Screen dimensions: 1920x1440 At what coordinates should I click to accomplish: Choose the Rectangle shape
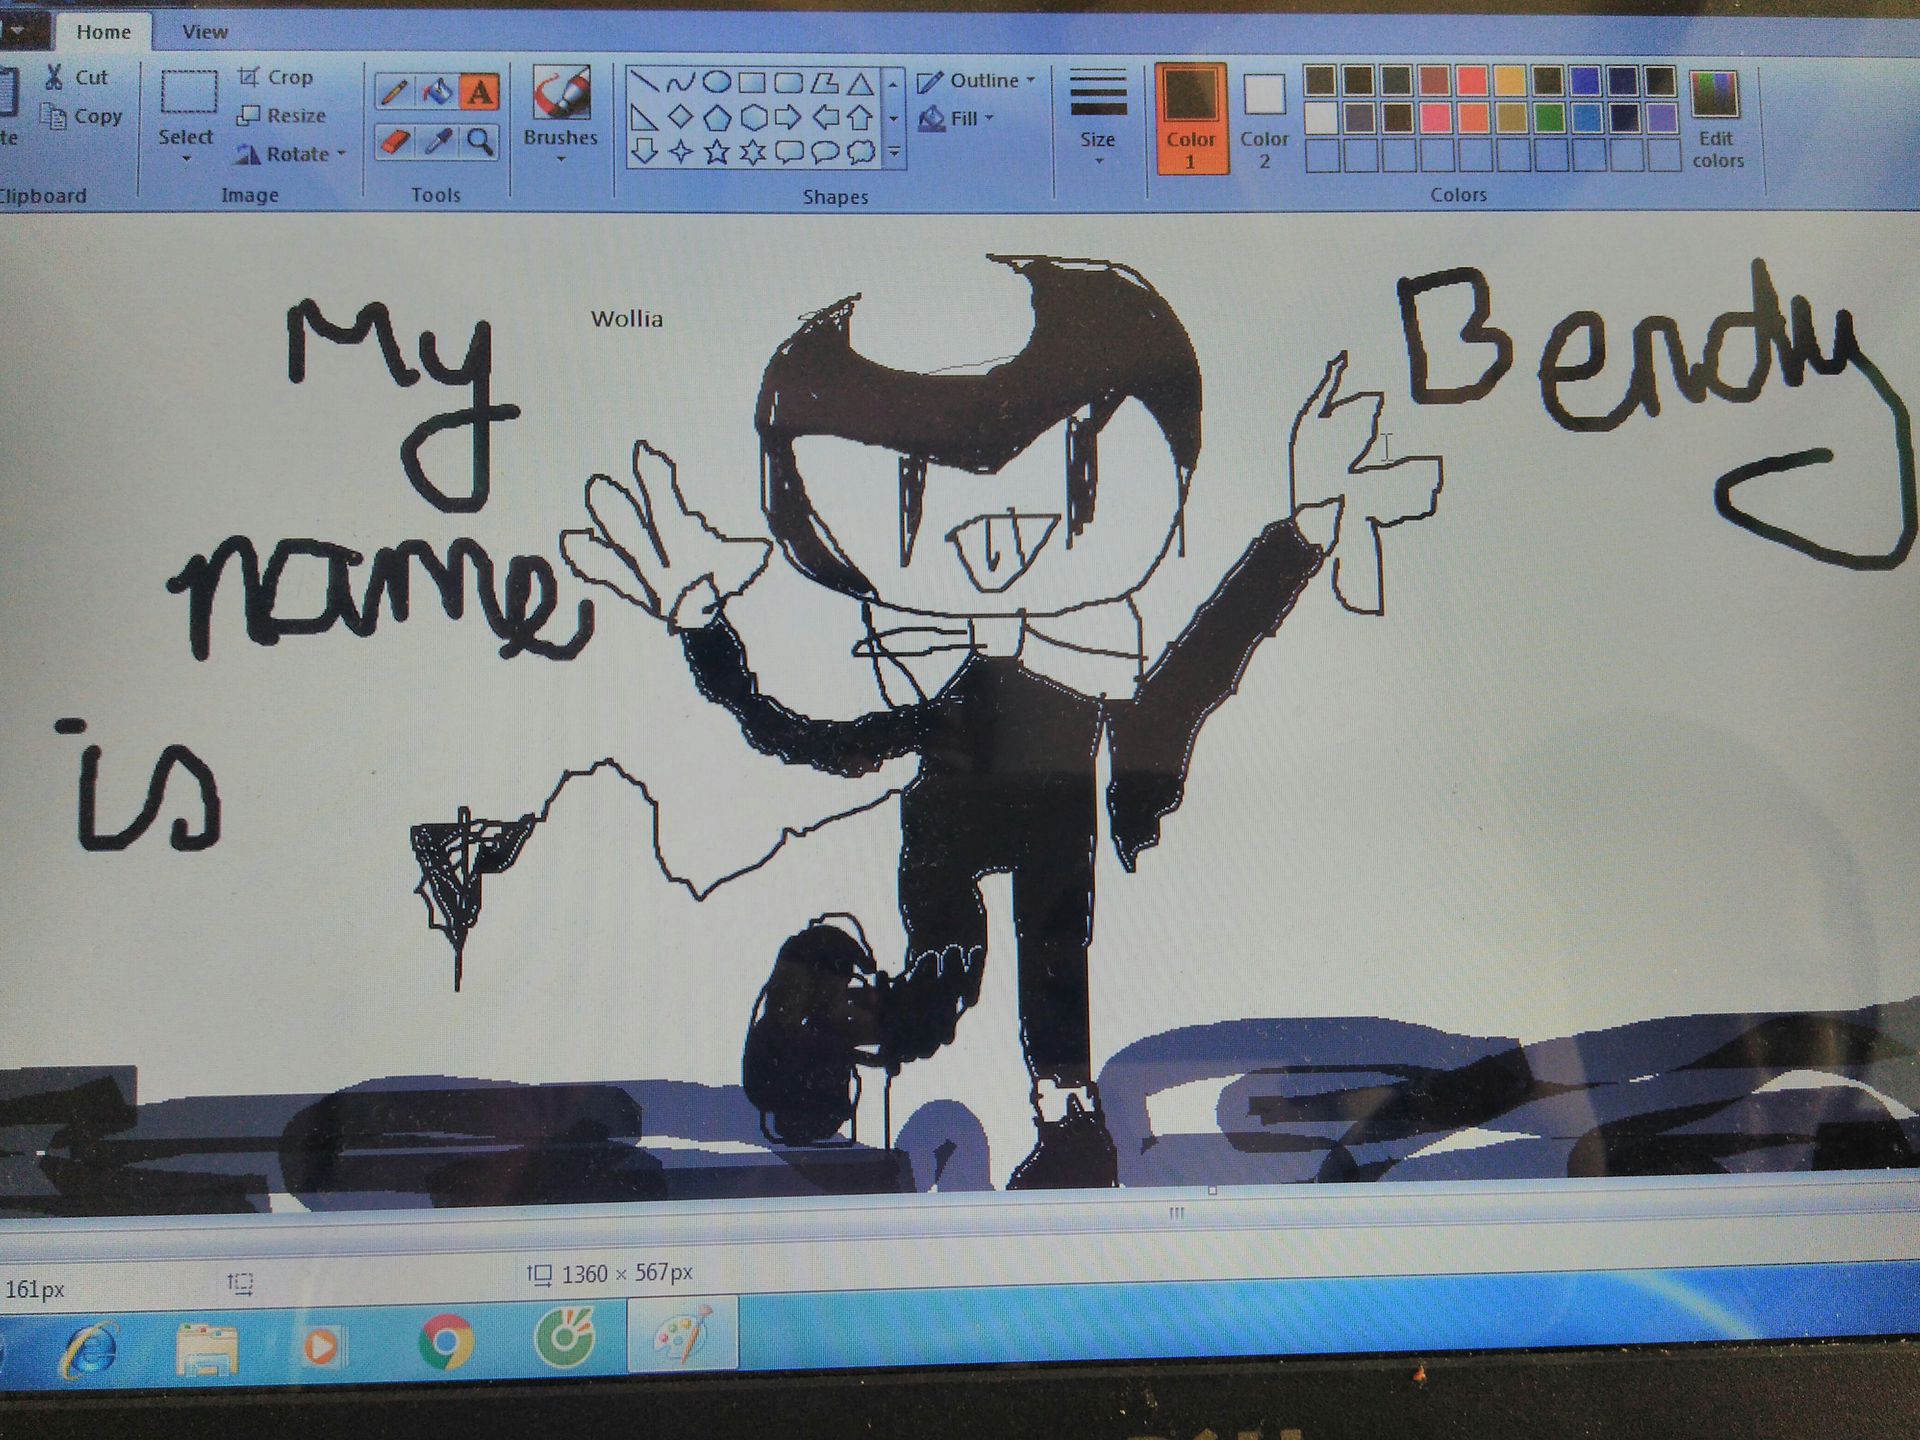[x=752, y=82]
